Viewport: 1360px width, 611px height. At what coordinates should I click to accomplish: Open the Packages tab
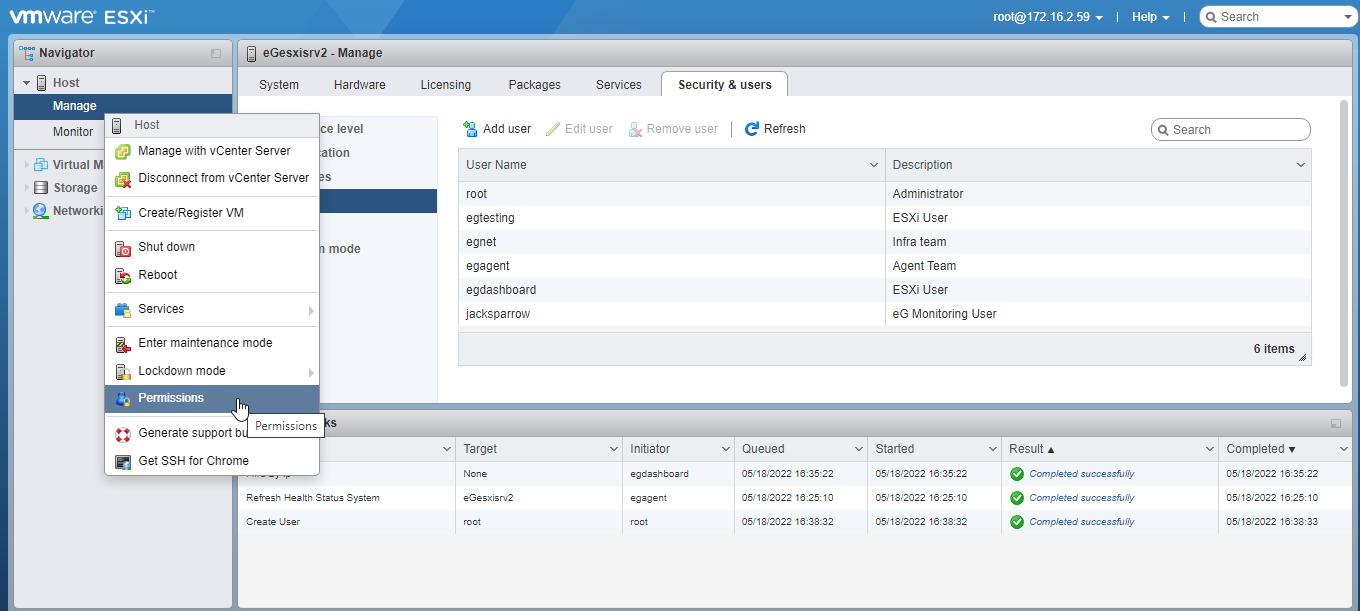(x=535, y=85)
